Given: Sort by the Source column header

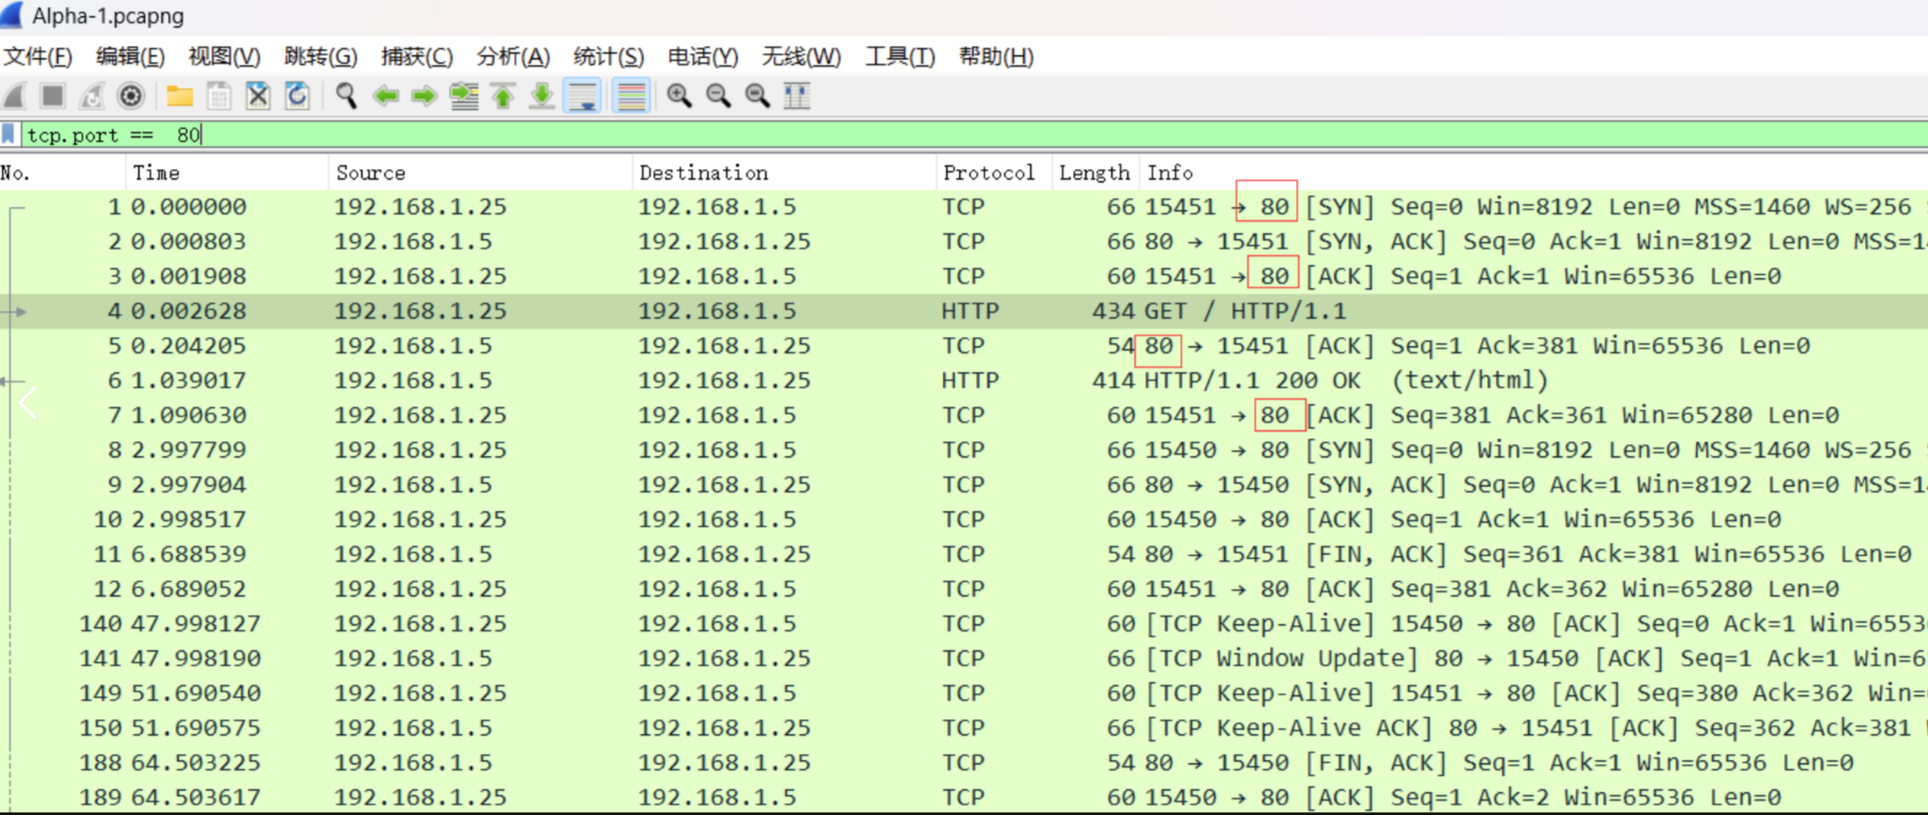Looking at the screenshot, I should coord(371,173).
